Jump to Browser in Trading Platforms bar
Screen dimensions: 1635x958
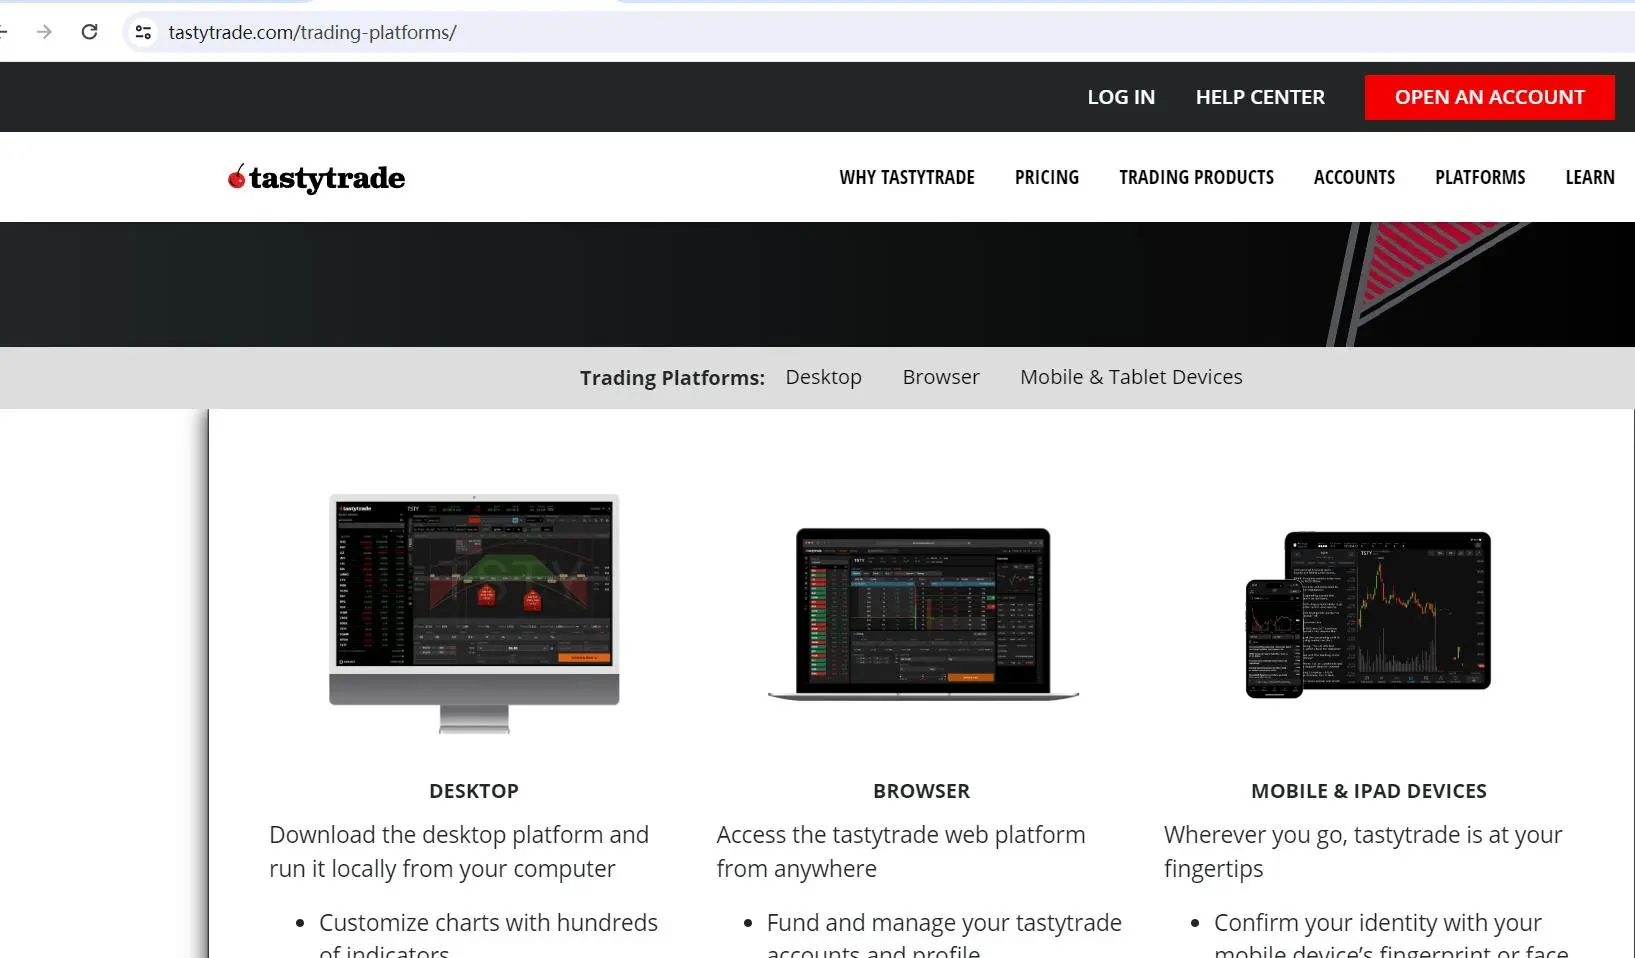[941, 377]
